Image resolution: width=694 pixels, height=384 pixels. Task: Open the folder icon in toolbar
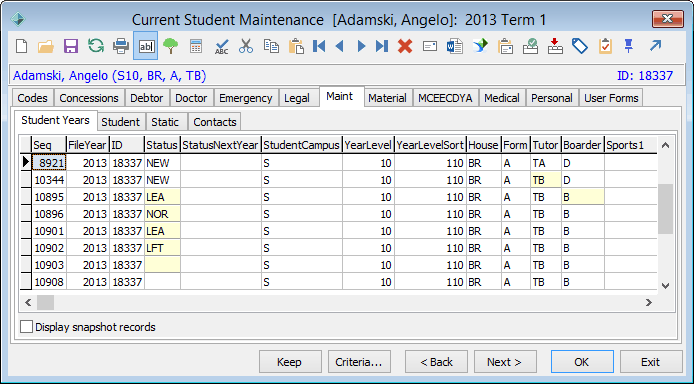(46, 46)
